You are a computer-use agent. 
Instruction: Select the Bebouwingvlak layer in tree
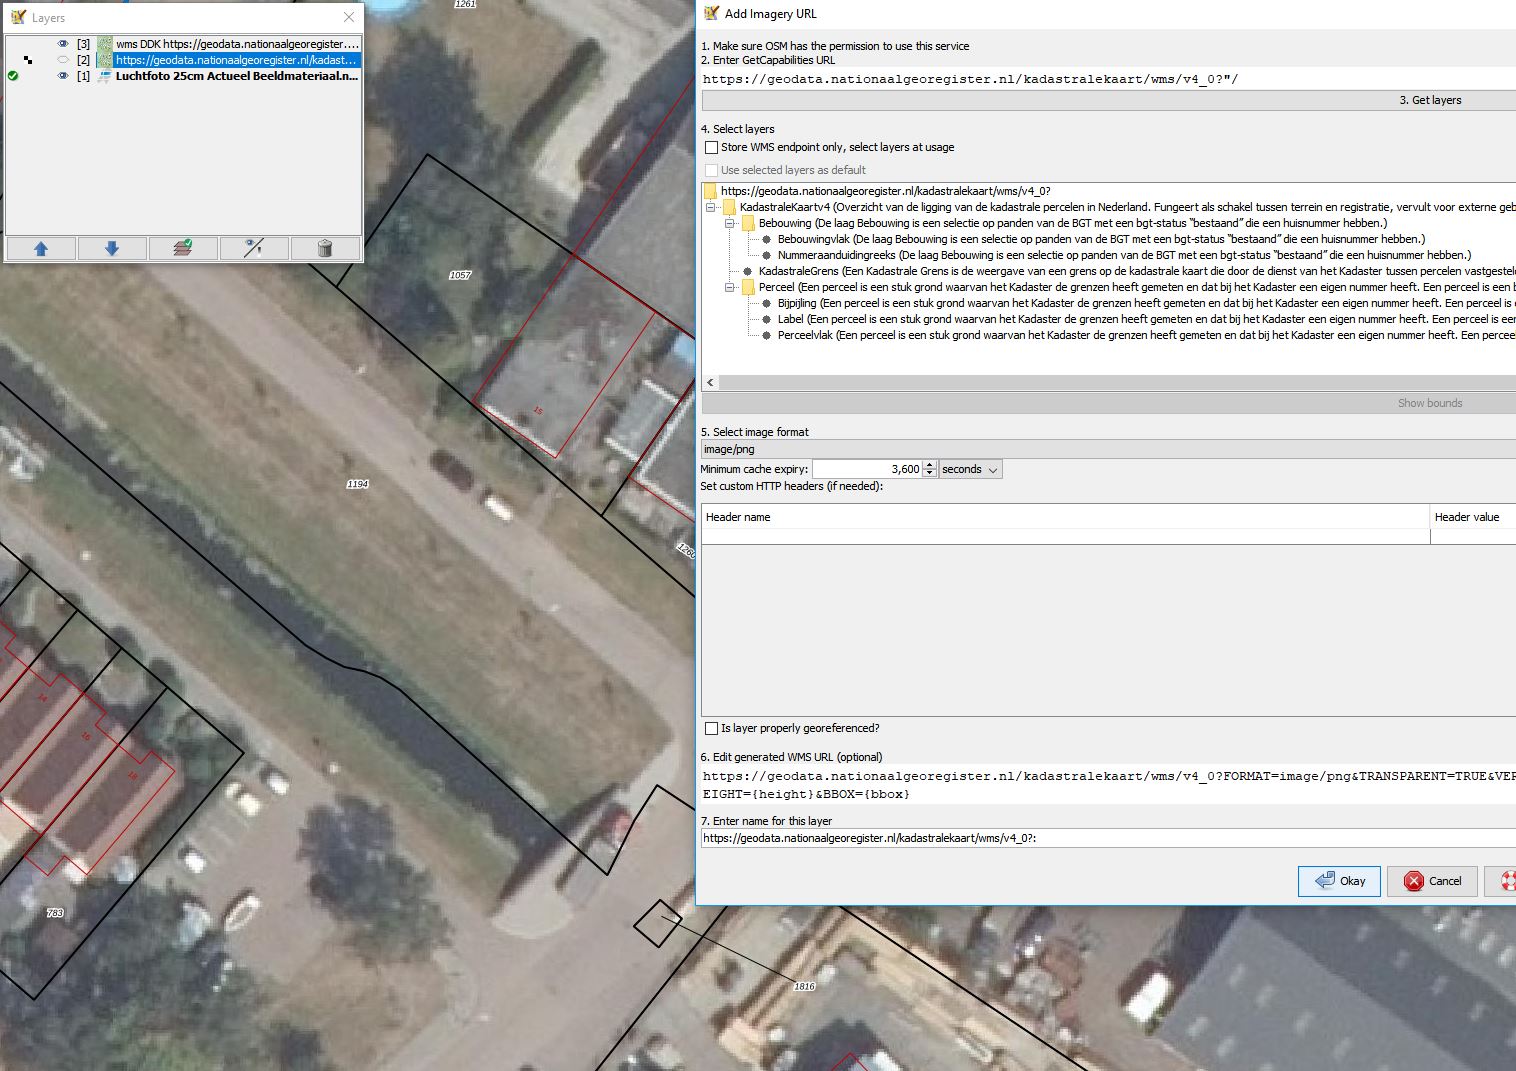click(1101, 239)
